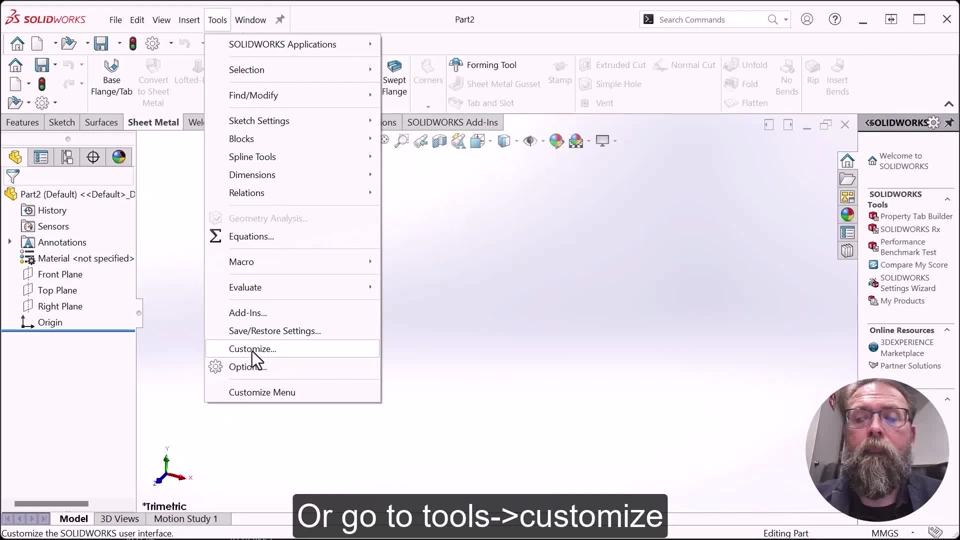Select Front Plane in feature tree
Viewport: 960px width, 540px height.
coord(60,274)
